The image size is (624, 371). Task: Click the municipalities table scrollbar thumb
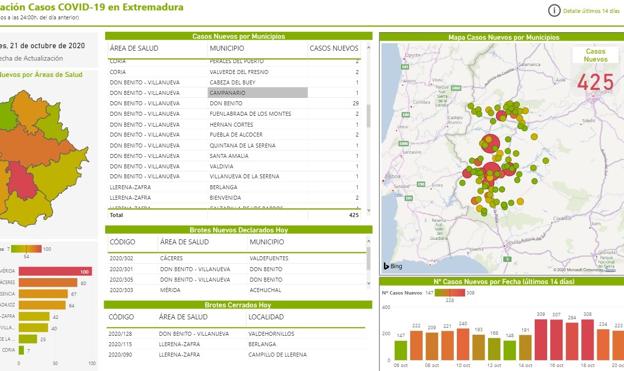369,116
